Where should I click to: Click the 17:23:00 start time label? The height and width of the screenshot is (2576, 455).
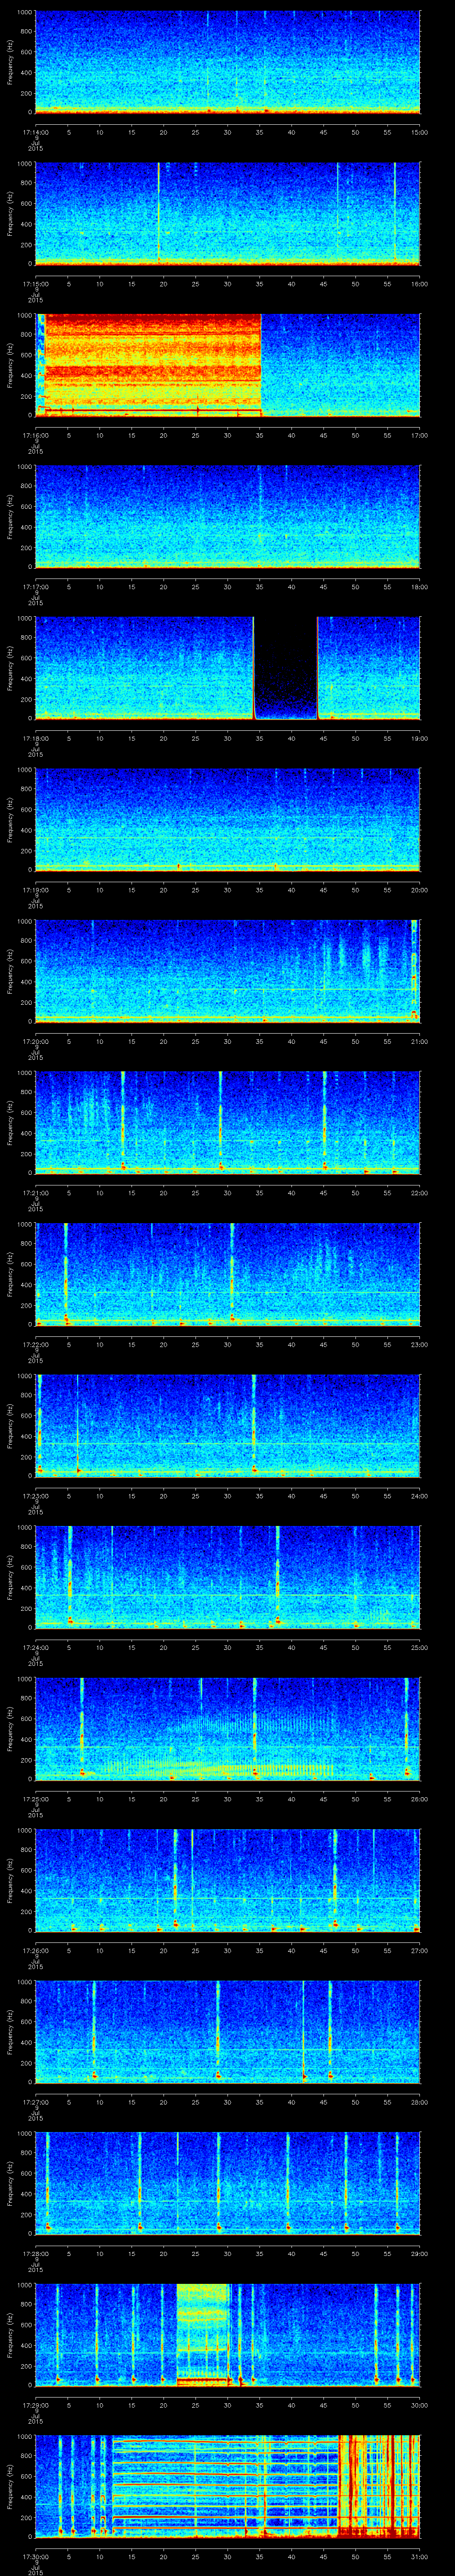click(x=35, y=1495)
